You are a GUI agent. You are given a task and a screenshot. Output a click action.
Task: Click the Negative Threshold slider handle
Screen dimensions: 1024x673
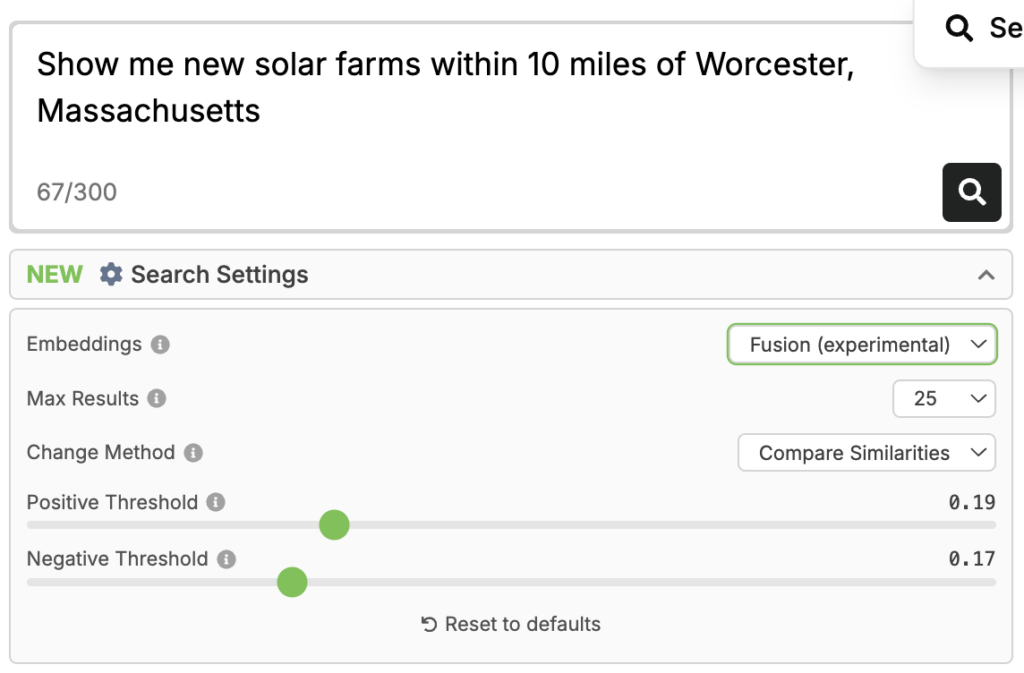coord(292,582)
